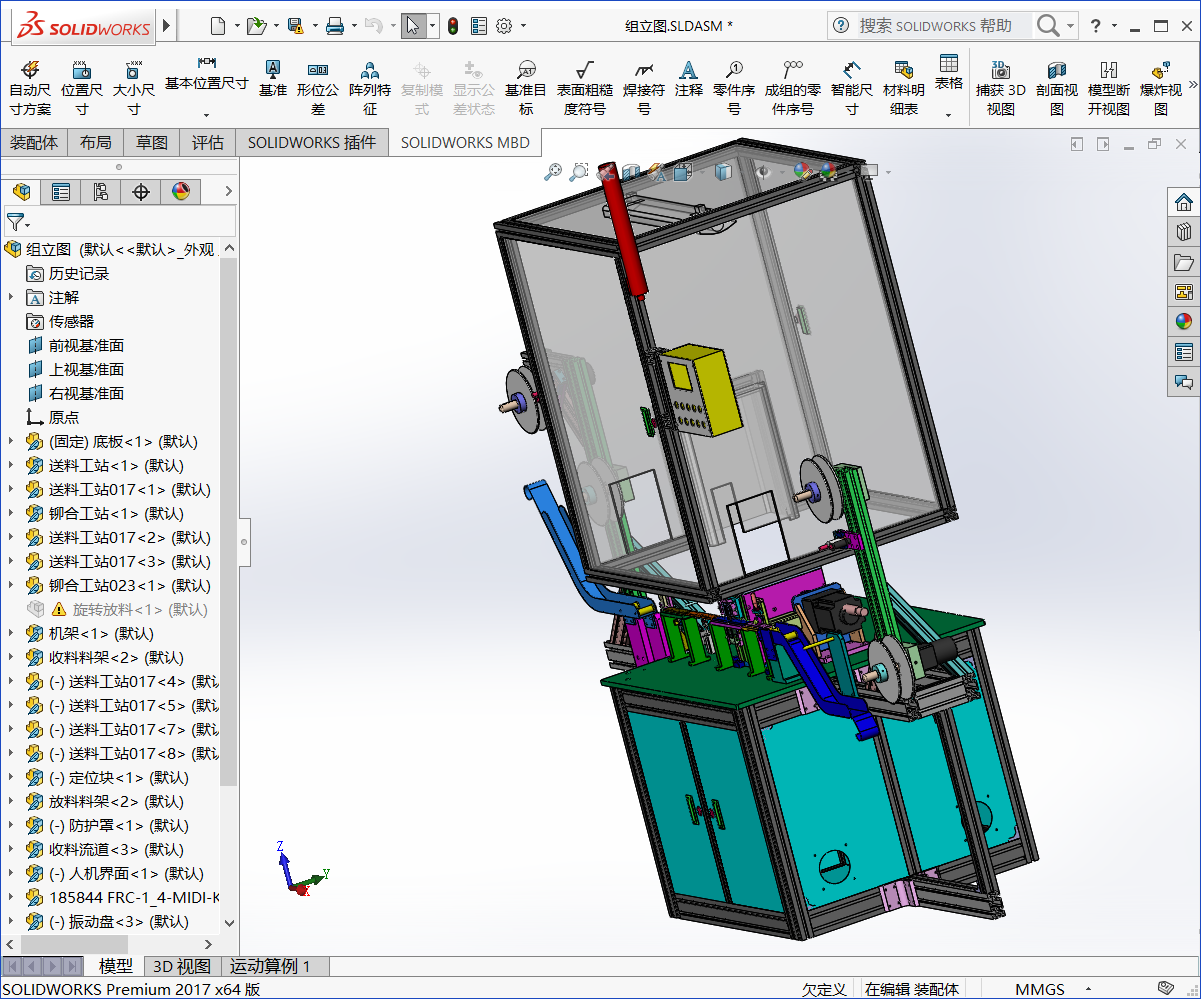Switch to the 草图 ribbon tab
Screen dimensions: 1201x999
pos(152,143)
